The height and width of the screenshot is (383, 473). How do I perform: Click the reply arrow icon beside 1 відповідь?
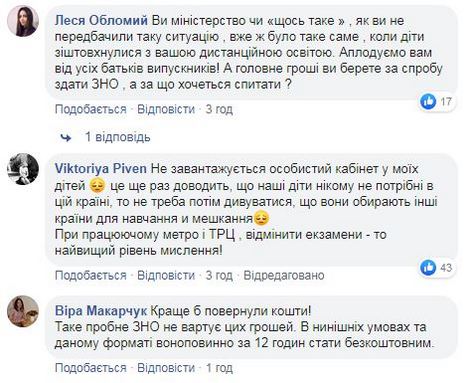(66, 137)
